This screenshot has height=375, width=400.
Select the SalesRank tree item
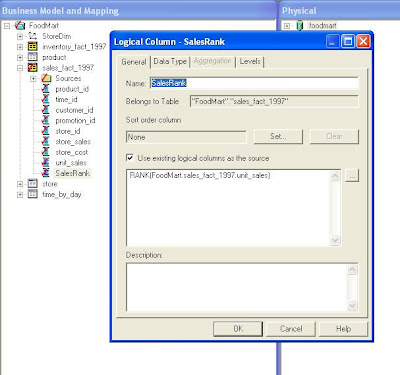tap(72, 173)
